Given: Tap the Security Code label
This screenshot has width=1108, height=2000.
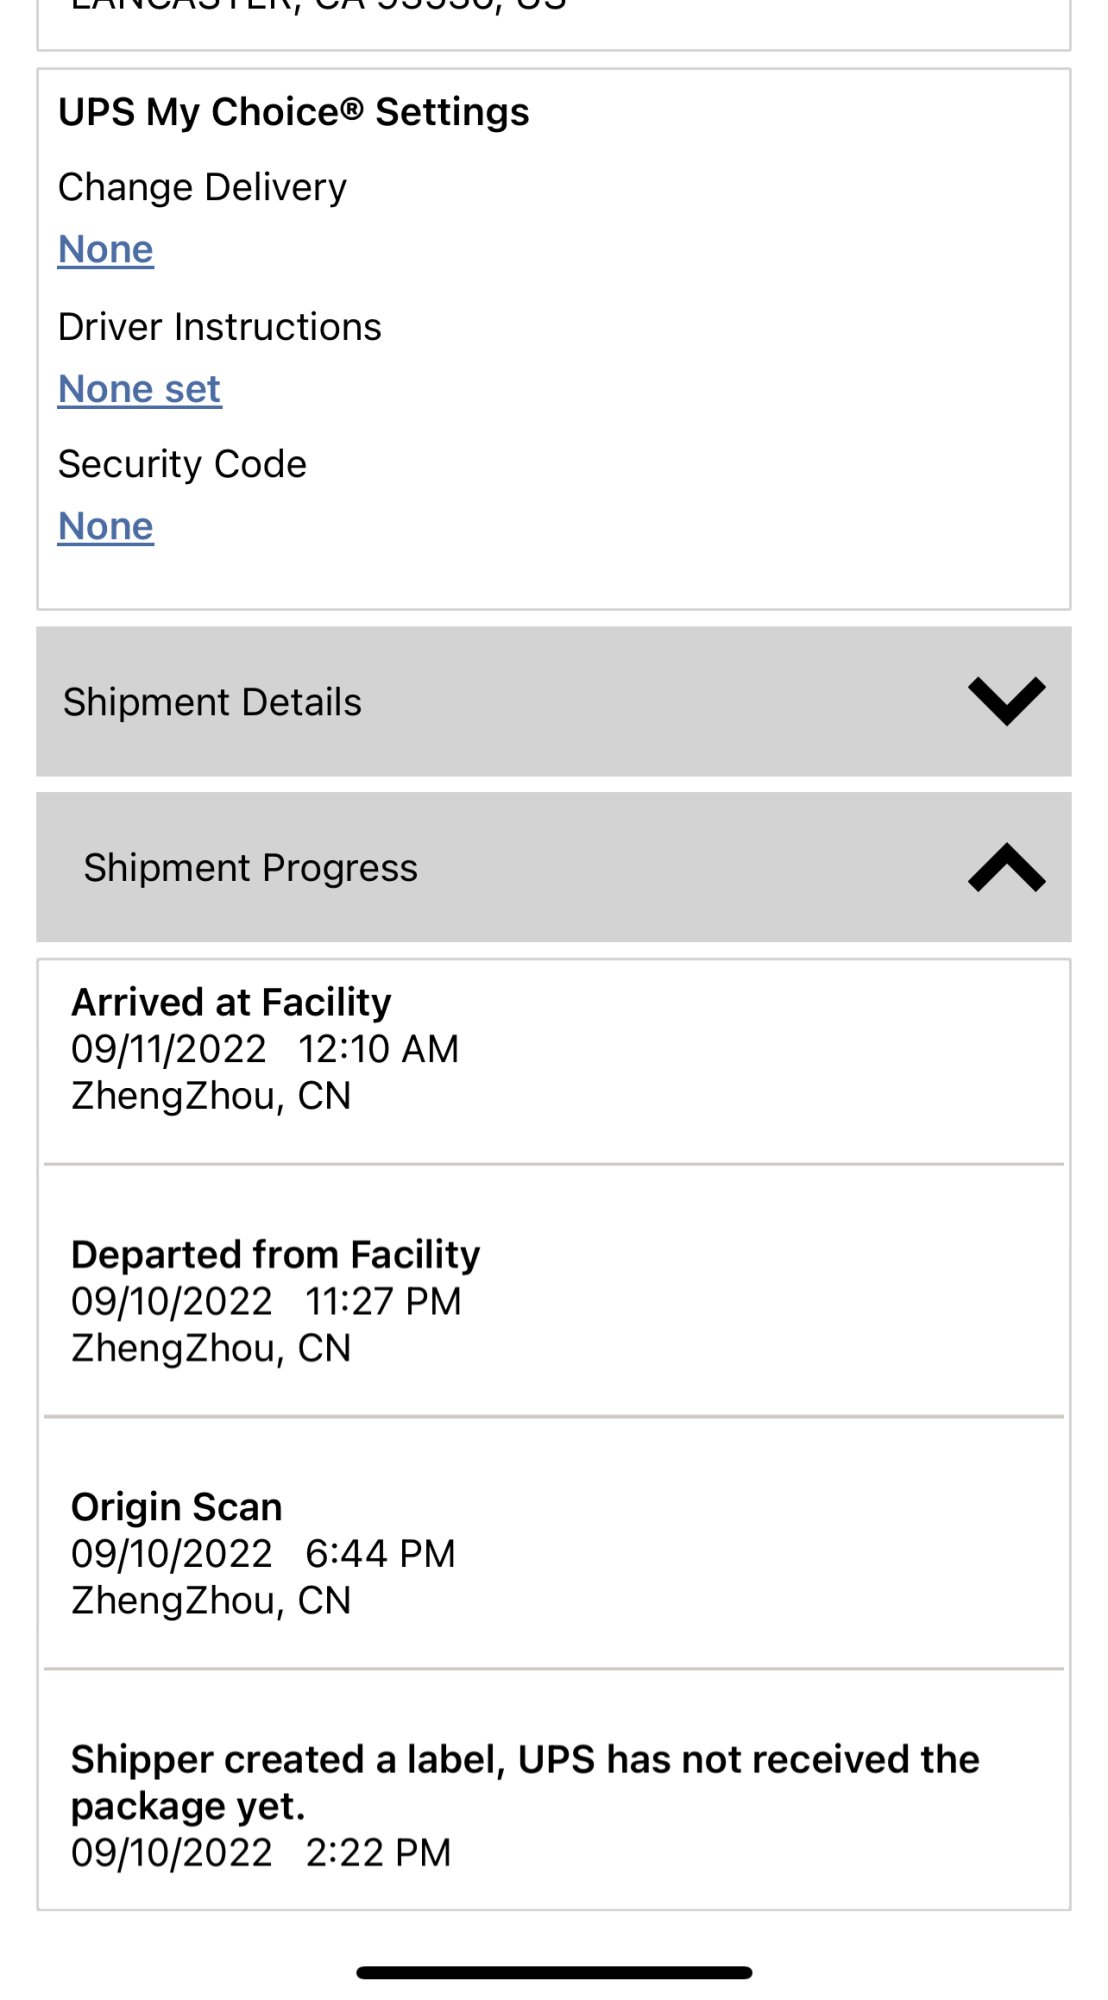Looking at the screenshot, I should click(x=182, y=464).
